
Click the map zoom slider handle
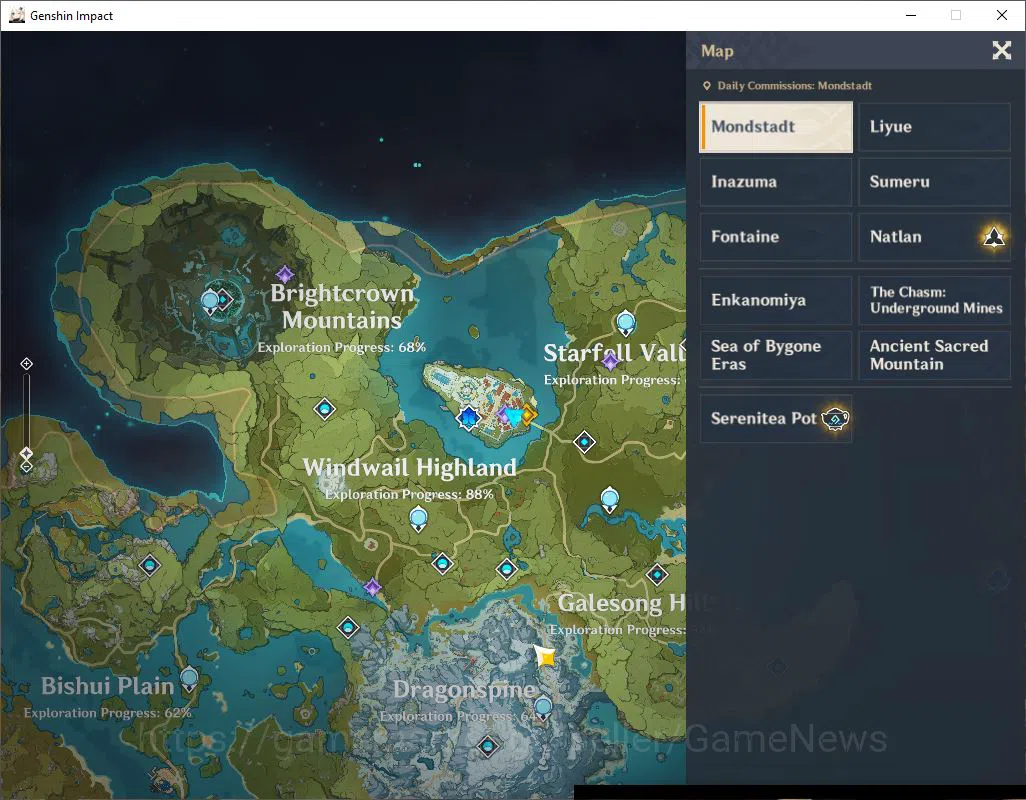[x=26, y=453]
